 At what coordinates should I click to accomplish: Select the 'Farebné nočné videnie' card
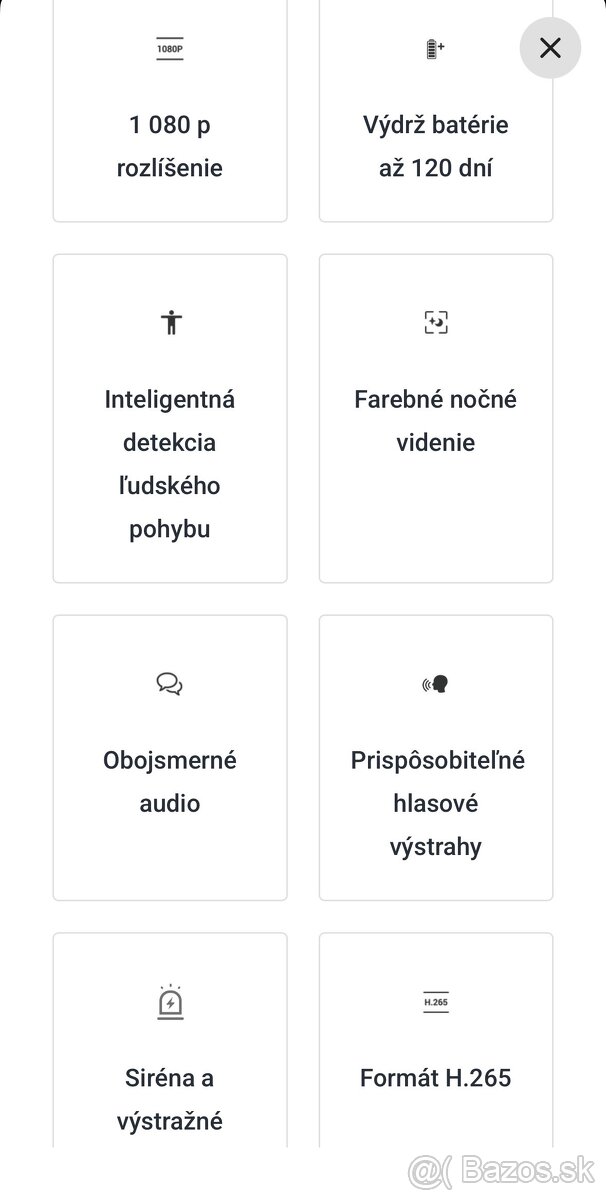436,418
